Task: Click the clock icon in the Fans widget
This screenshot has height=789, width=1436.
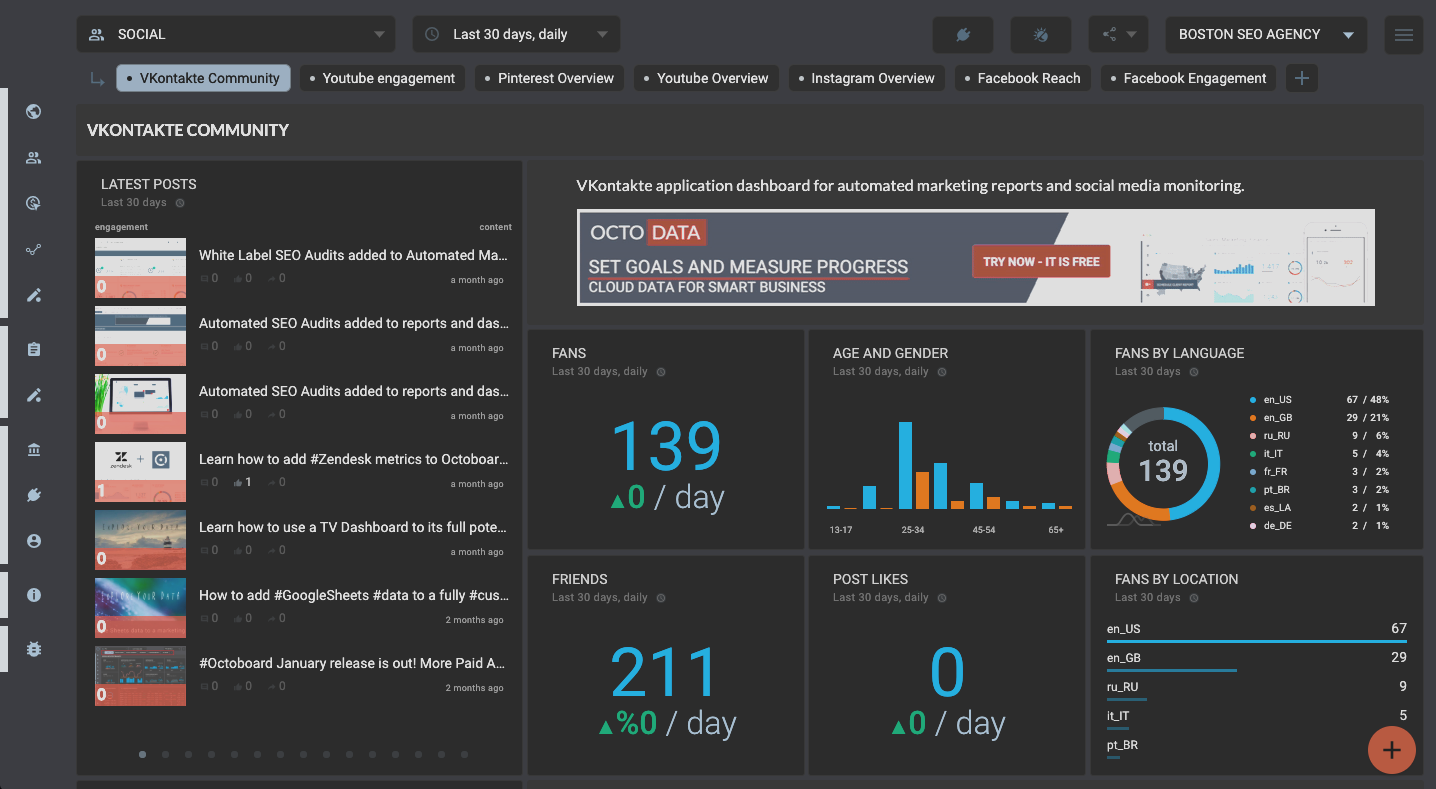Action: pos(661,372)
